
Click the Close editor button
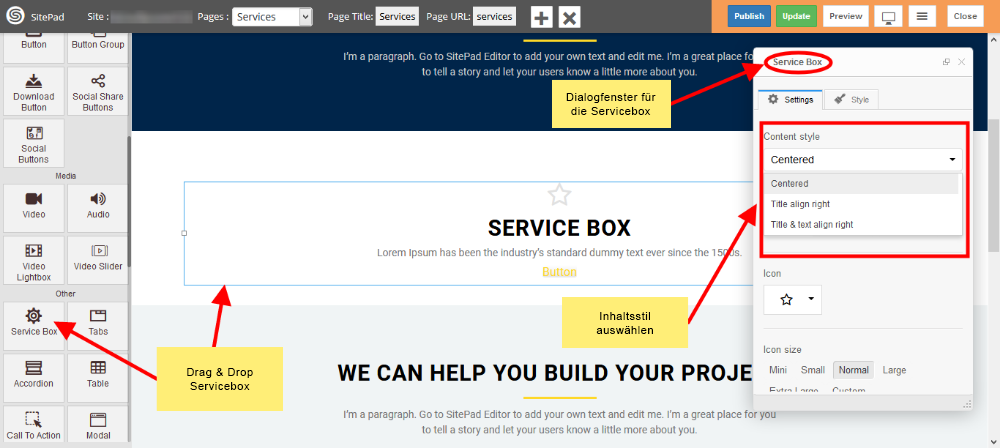(x=965, y=17)
